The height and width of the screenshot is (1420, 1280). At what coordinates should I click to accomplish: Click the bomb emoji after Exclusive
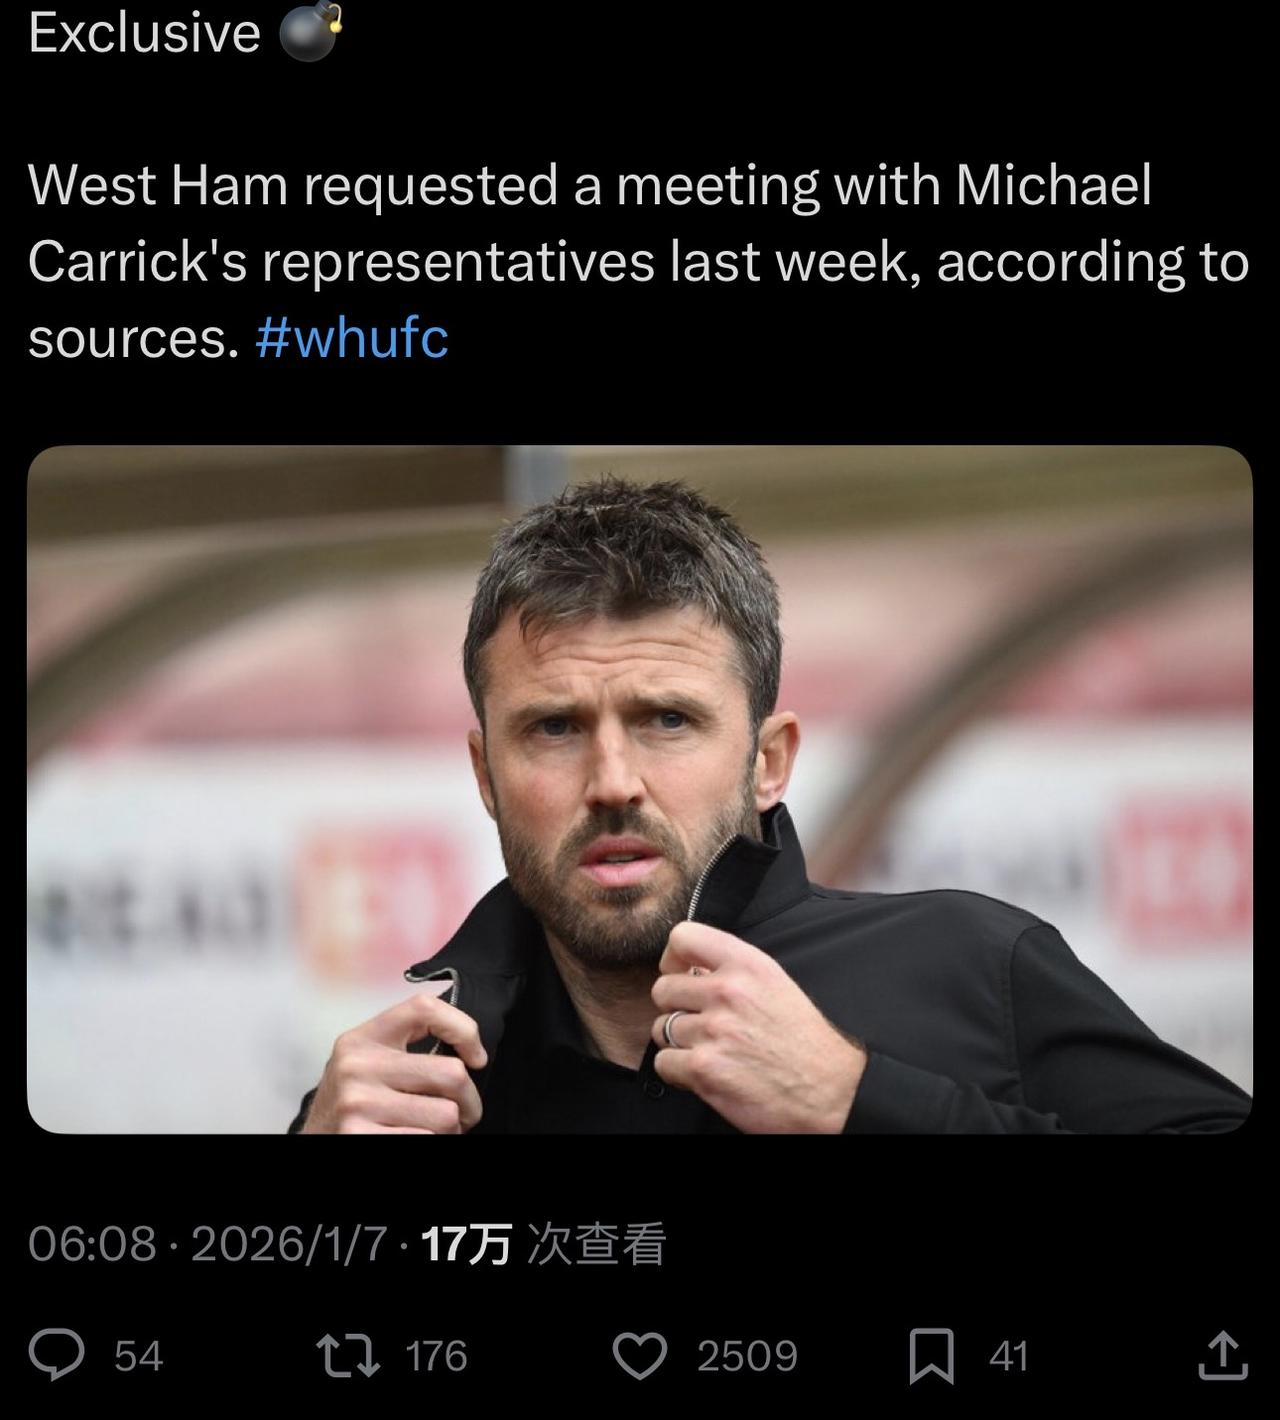pos(309,33)
